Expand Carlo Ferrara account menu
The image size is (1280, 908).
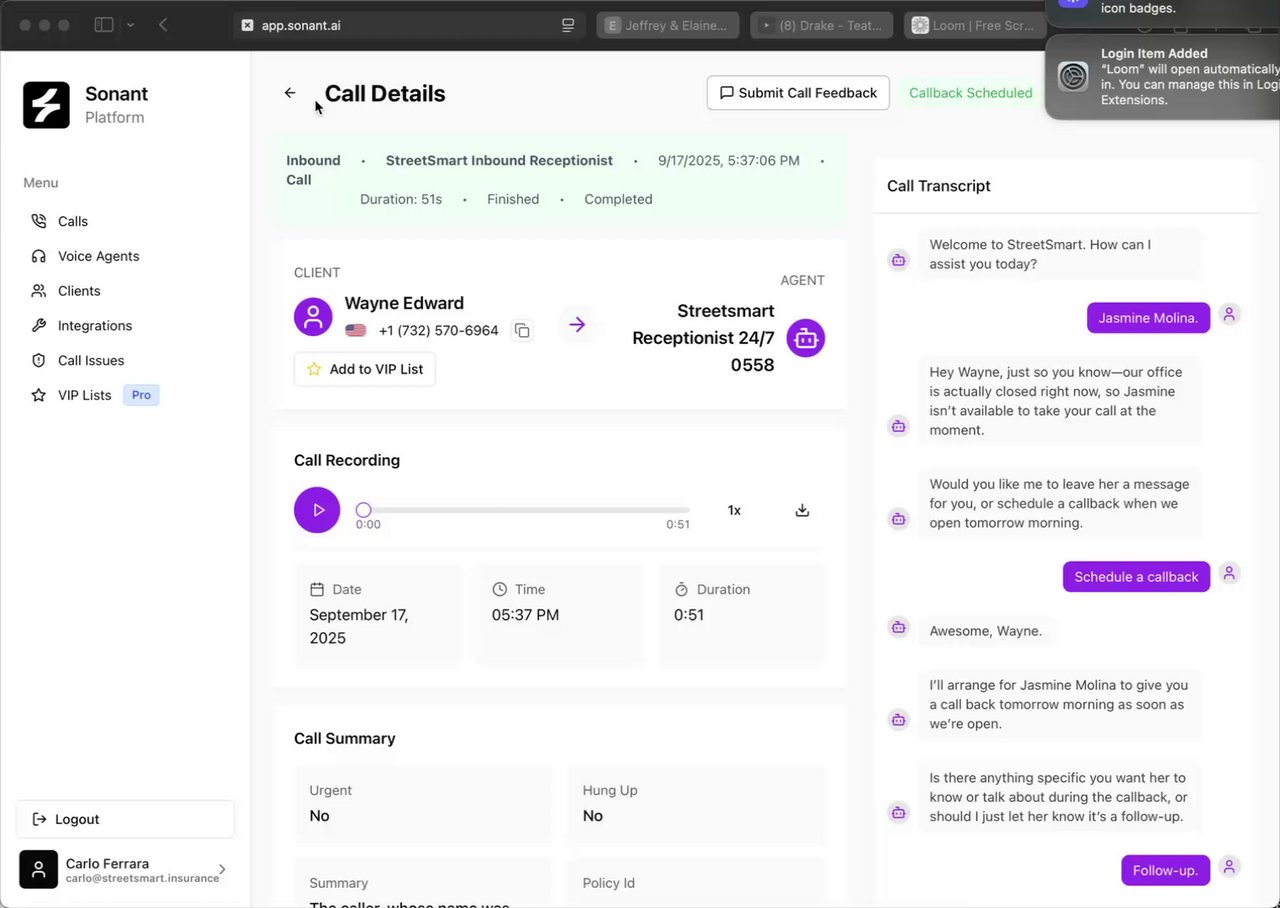222,870
